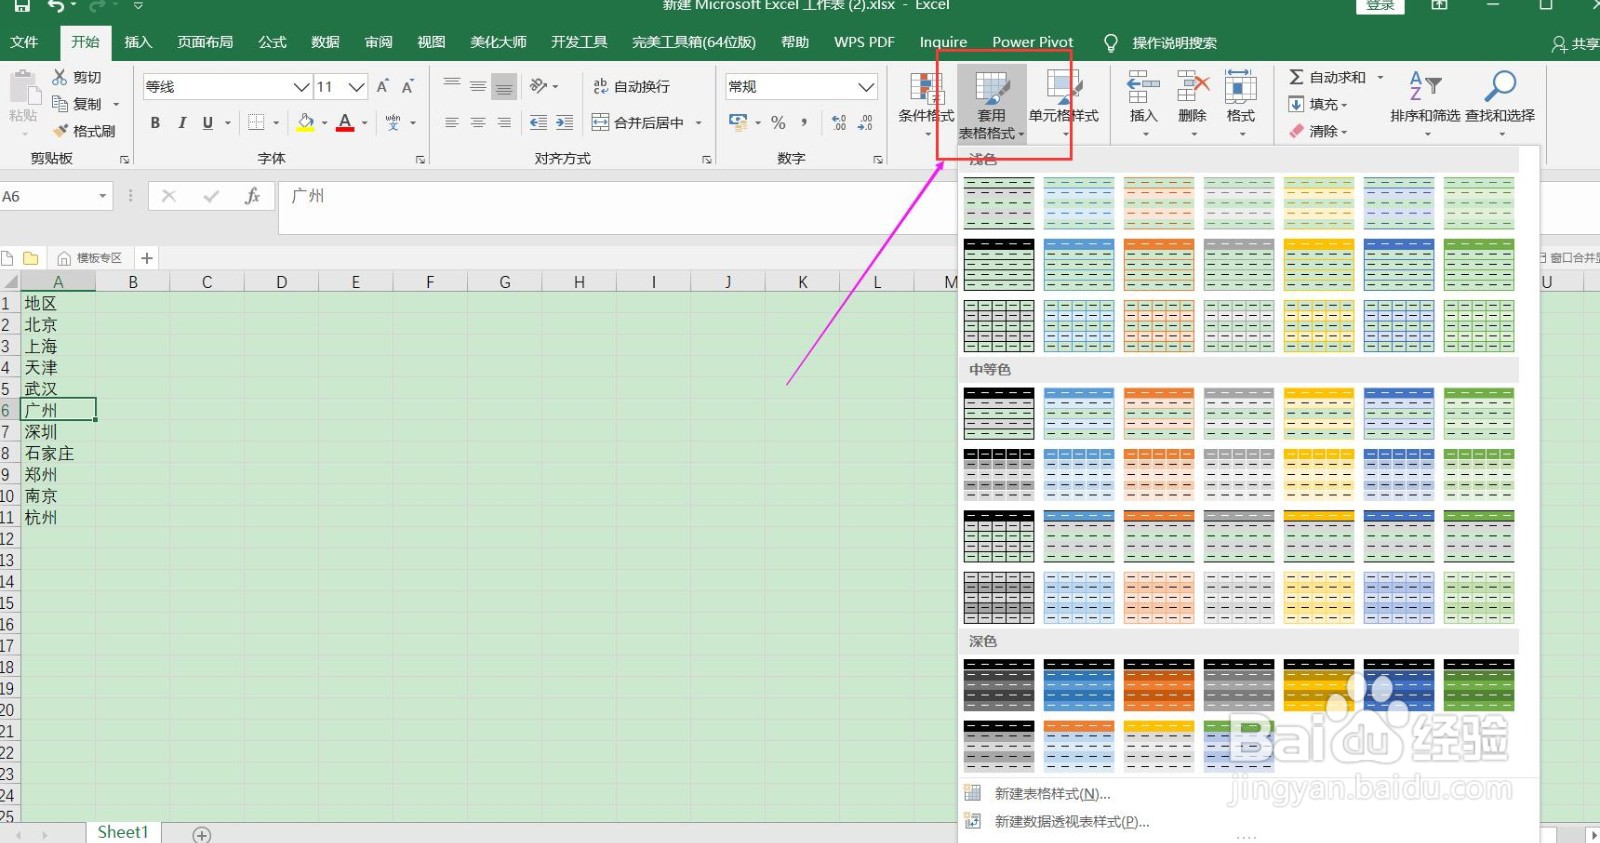Open Name Box dropdown arrow
This screenshot has width=1600, height=843.
pos(102,196)
